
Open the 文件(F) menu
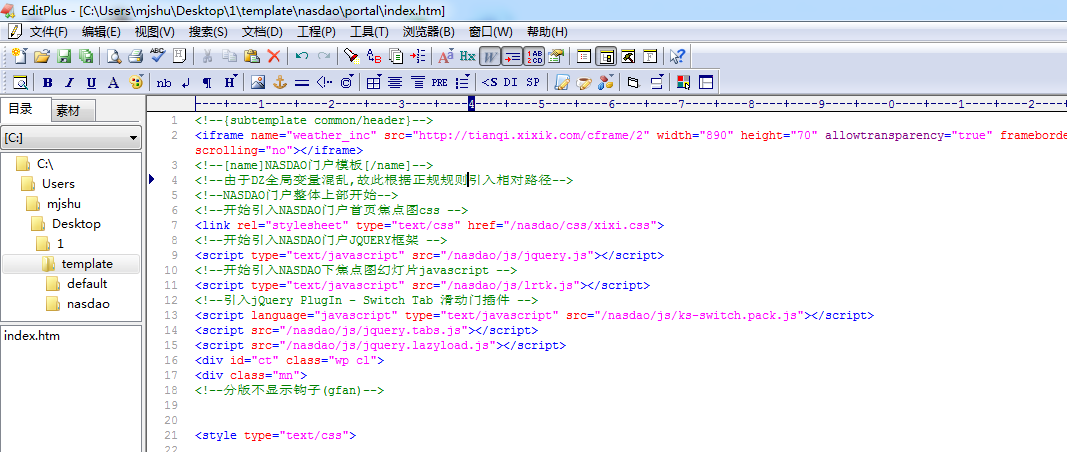pos(48,31)
